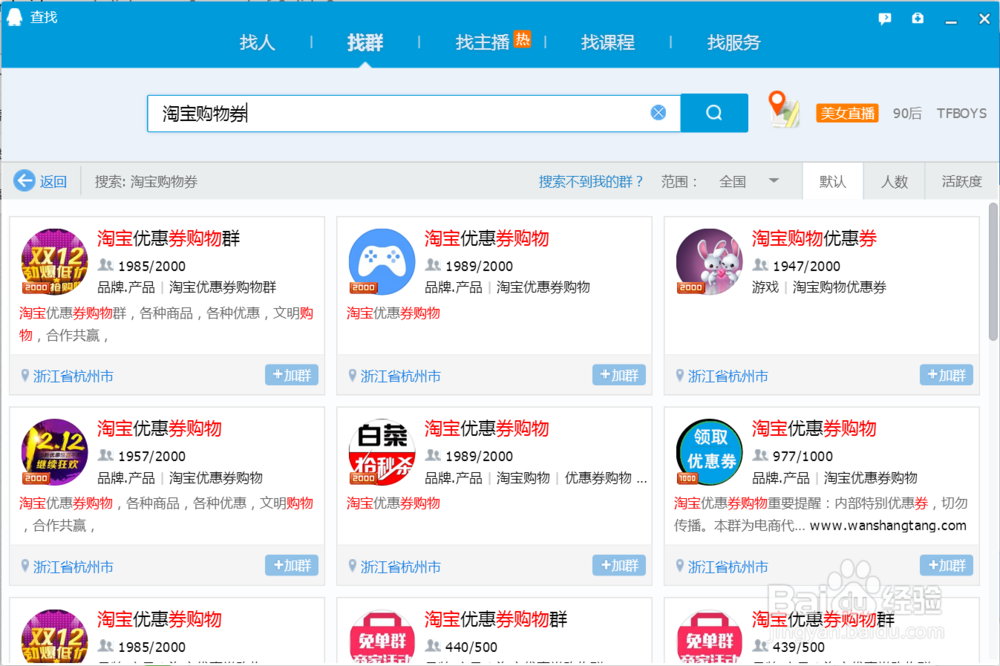
Task: Join the 1957/2000 member group
Action: [291, 565]
